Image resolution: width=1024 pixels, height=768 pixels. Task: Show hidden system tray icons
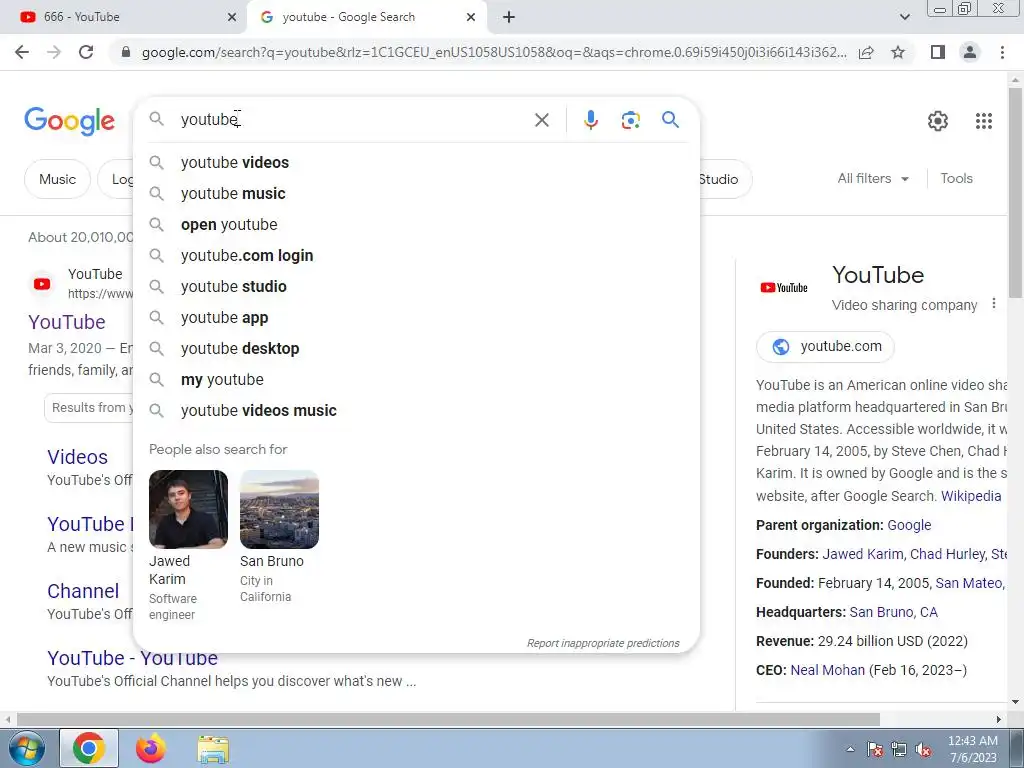850,749
